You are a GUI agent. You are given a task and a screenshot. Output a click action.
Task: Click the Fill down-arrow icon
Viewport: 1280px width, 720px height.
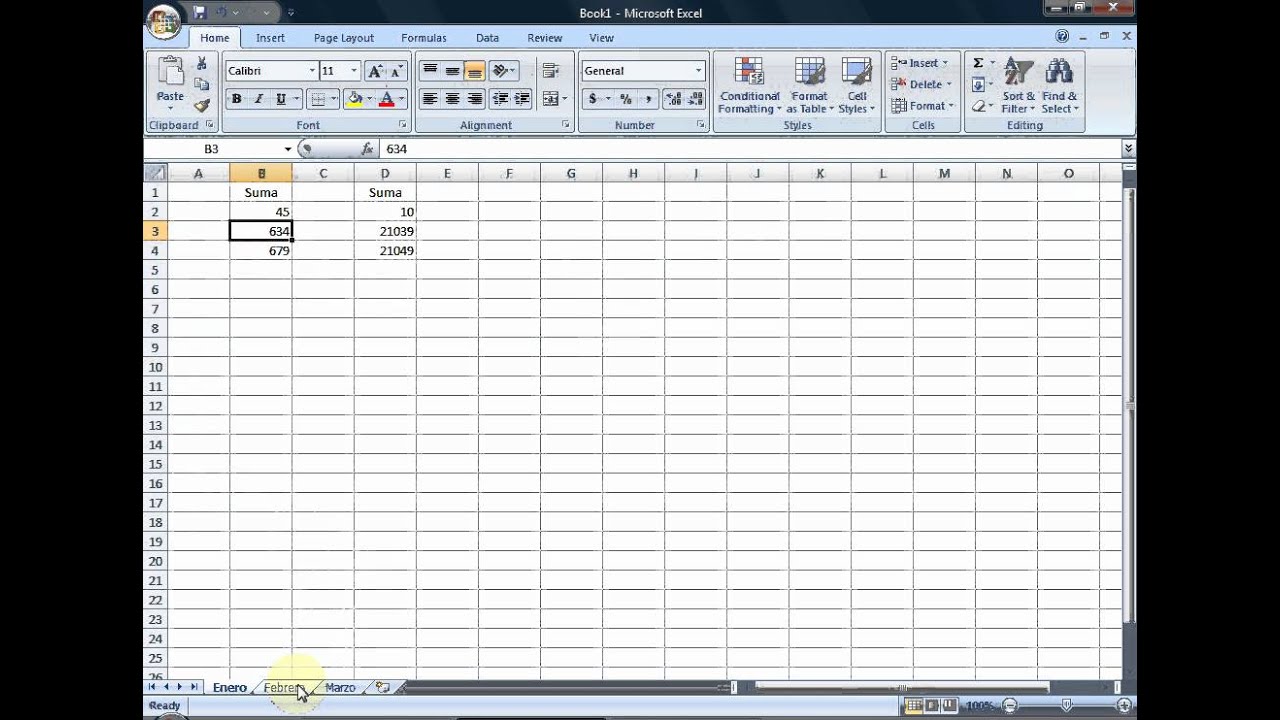[x=978, y=85]
